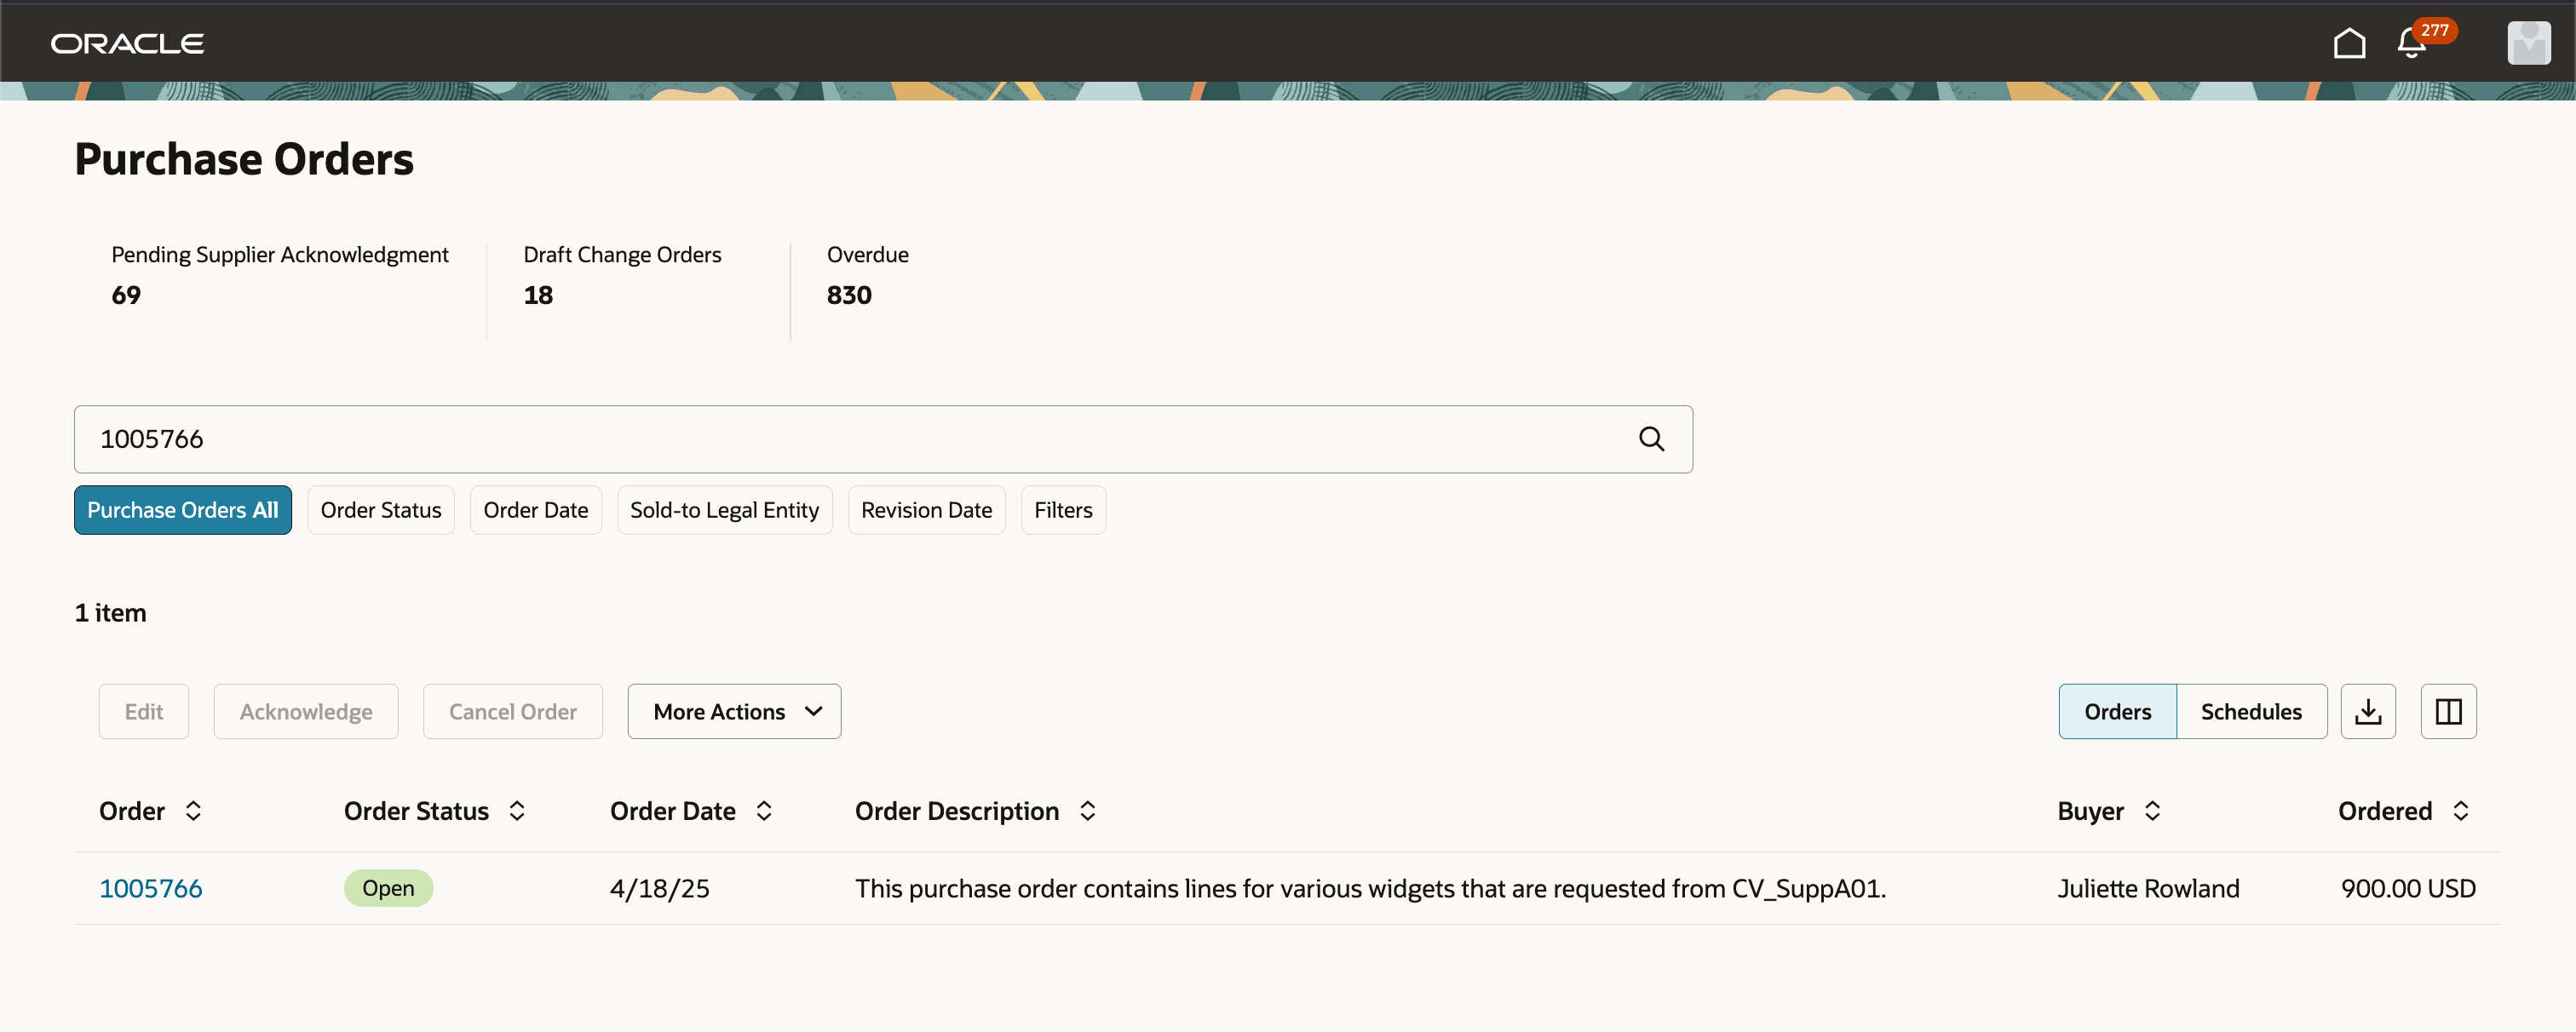Click the Oracle logo
The image size is (2576, 1032).
pos(126,43)
